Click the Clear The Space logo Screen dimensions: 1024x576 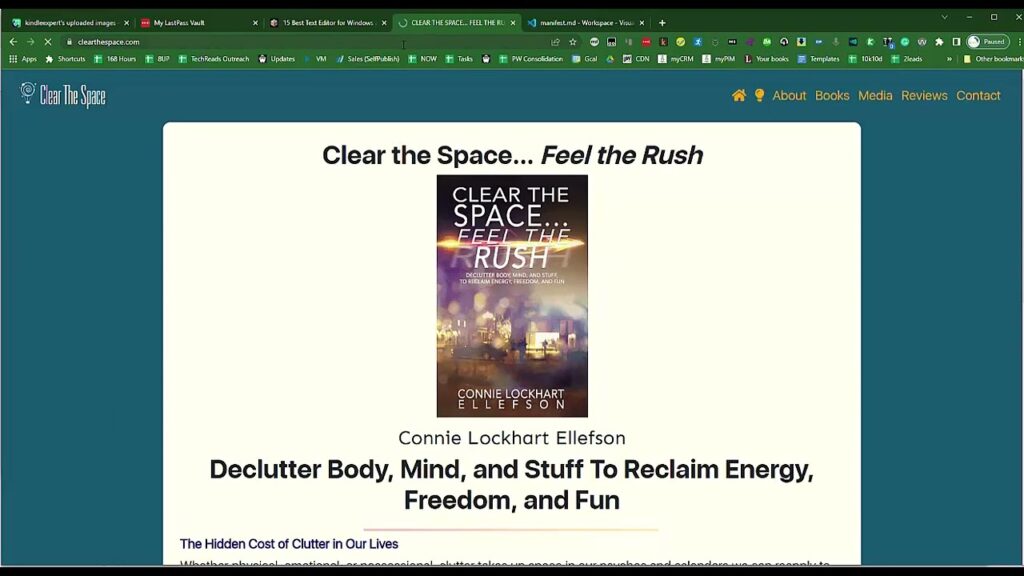coord(63,95)
